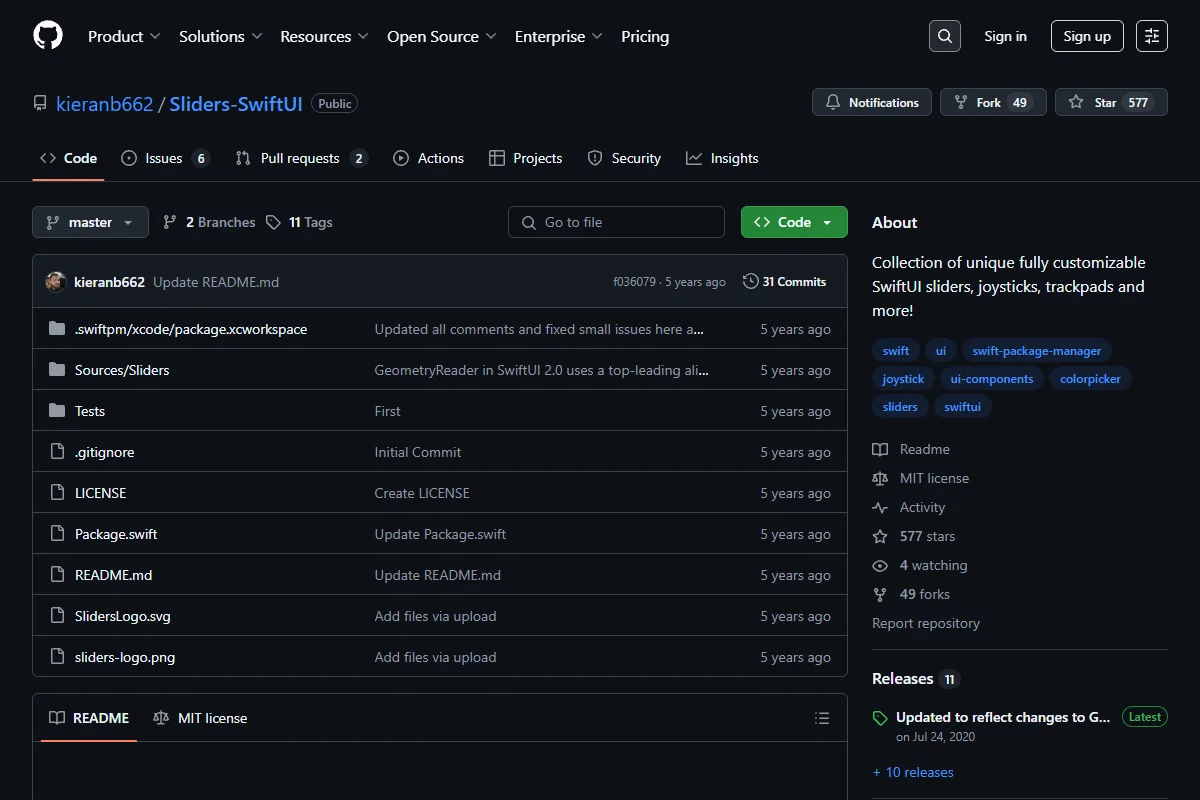1200x800 pixels.
Task: Expand the master branch dropdown
Action: click(x=90, y=222)
